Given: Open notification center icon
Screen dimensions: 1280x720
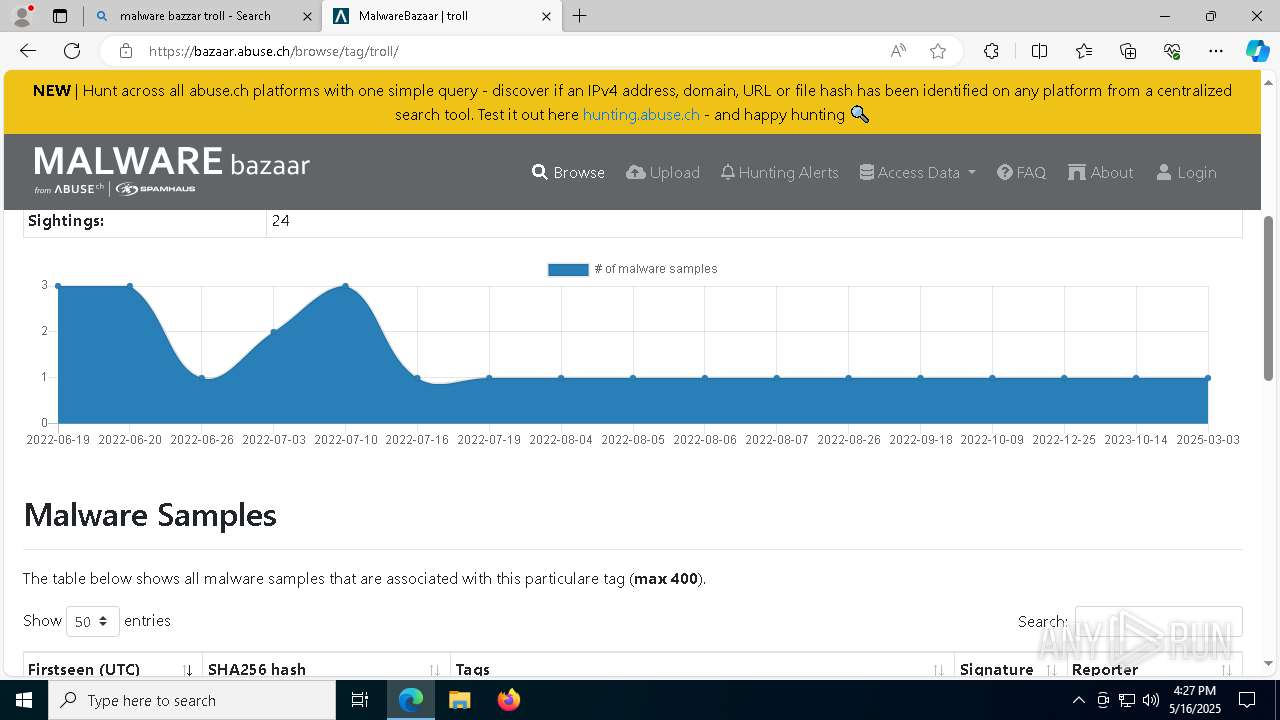Looking at the screenshot, I should point(1247,700).
